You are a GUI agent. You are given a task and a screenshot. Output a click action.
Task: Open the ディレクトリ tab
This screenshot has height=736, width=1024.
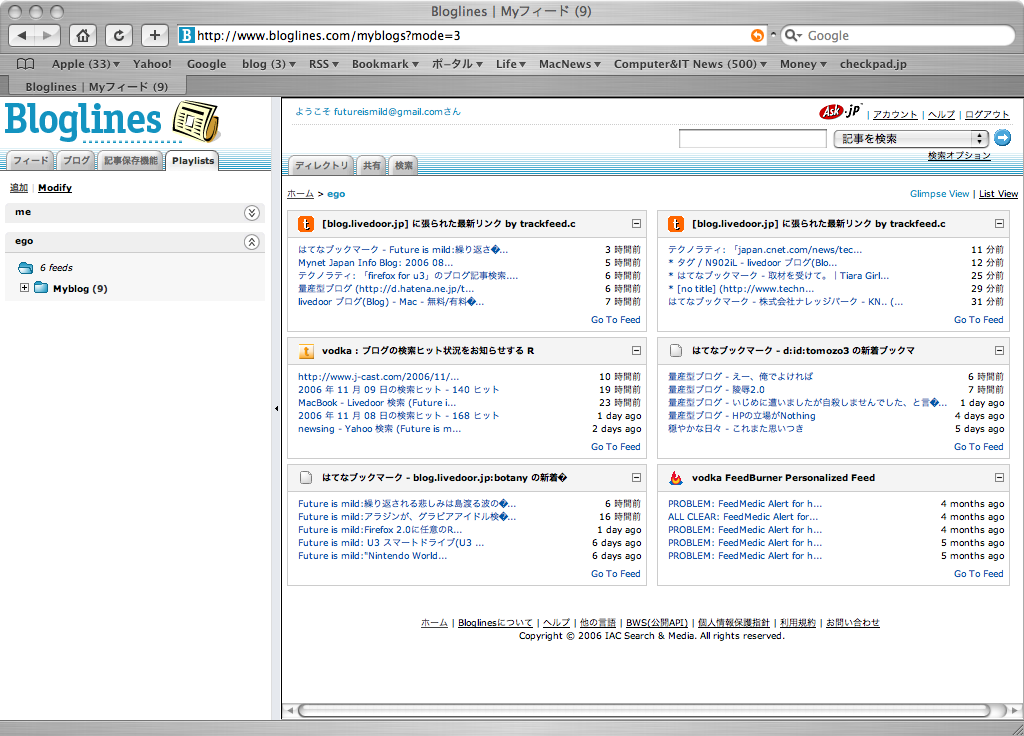[321, 166]
